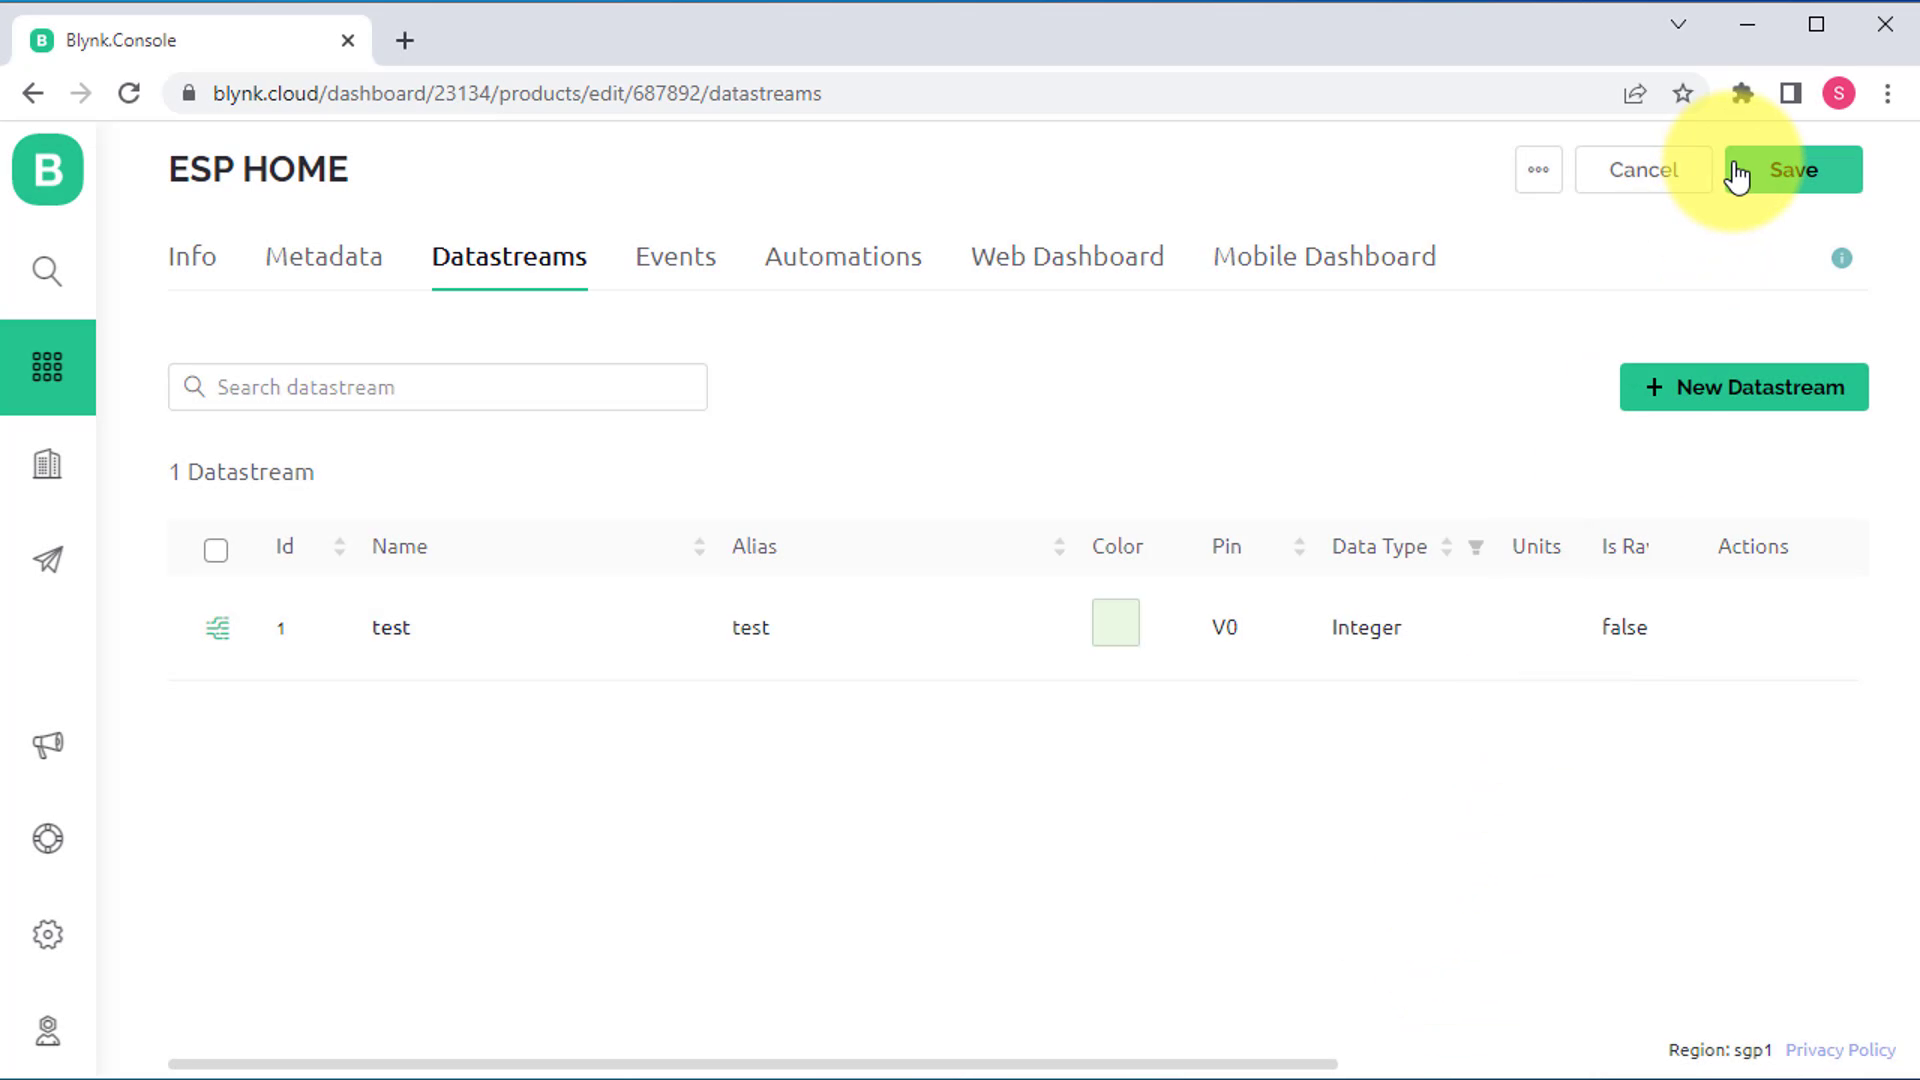1920x1080 pixels.
Task: Click the green Save button
Action: pyautogui.click(x=1793, y=170)
